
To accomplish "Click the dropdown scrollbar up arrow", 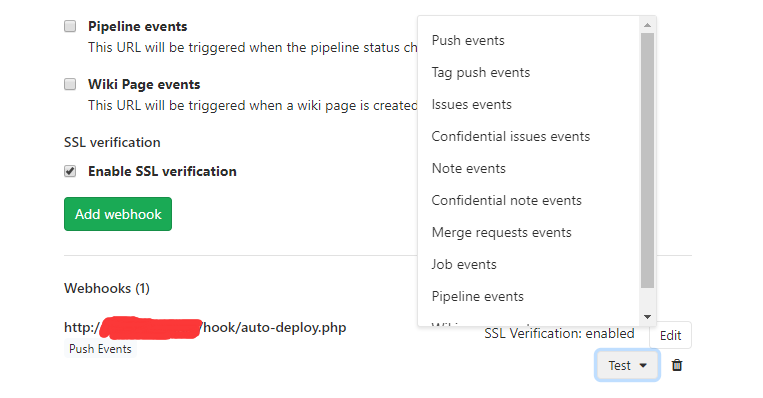I will (647, 25).
